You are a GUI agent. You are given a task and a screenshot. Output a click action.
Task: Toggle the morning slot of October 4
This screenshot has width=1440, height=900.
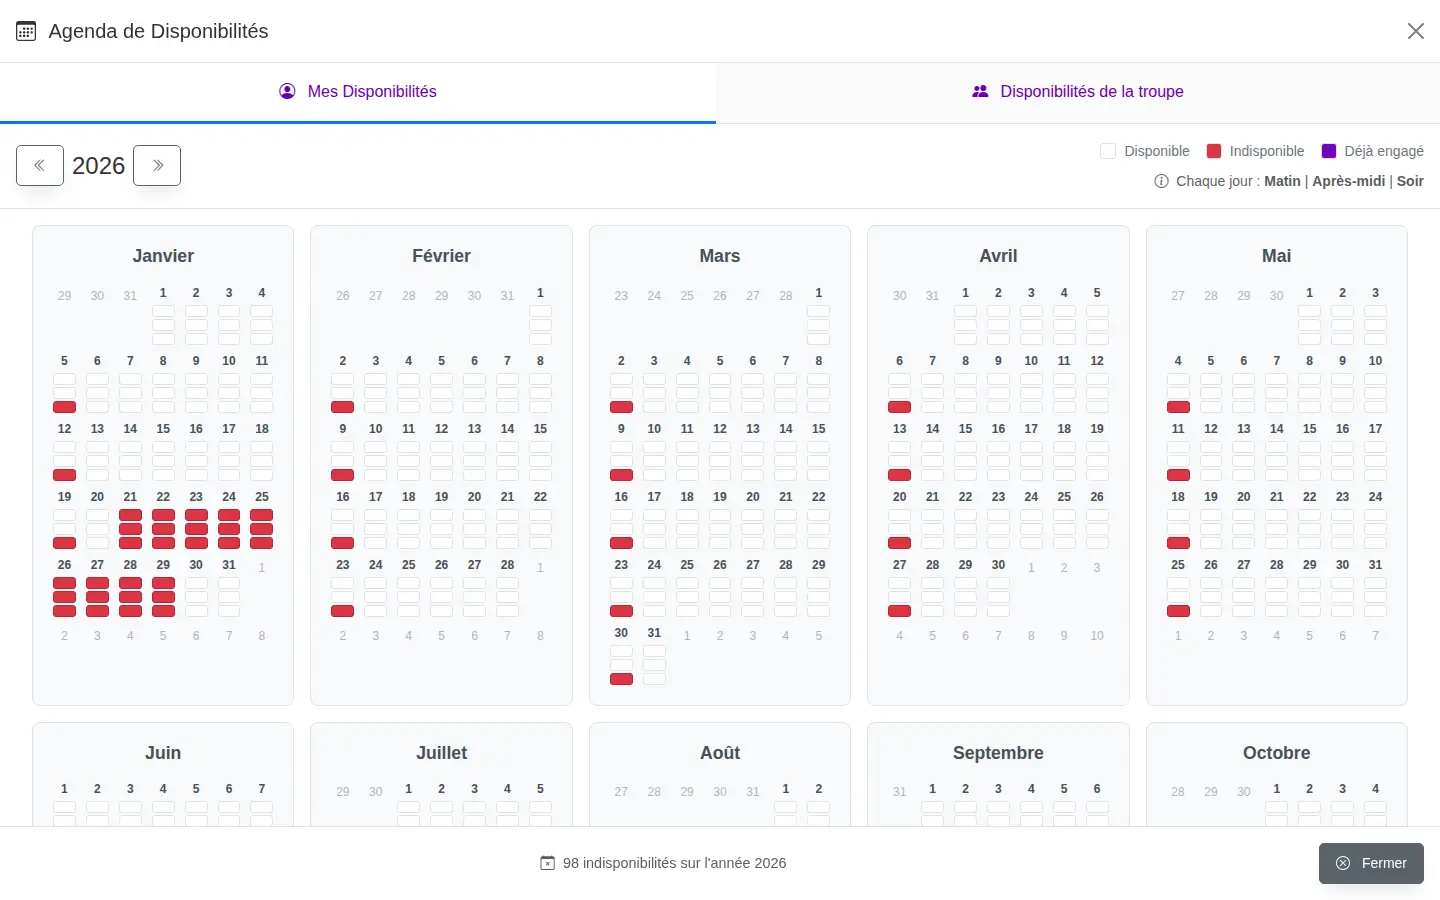pos(1375,807)
